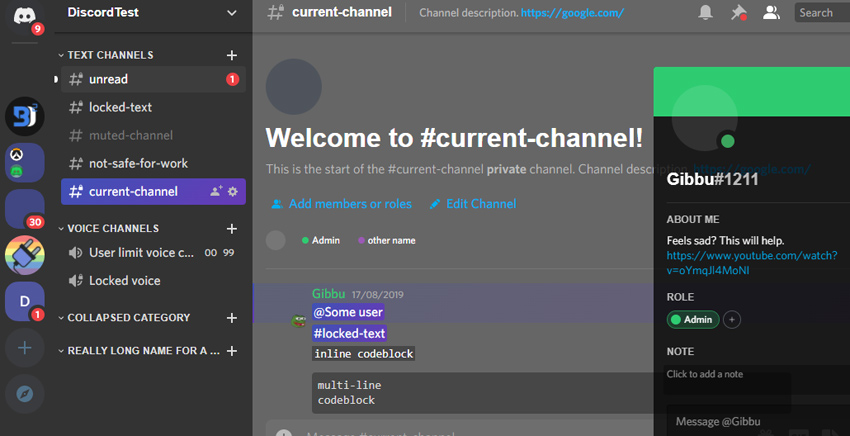Image resolution: width=850 pixels, height=436 pixels.
Task: Open pinned messages icon
Action: 738,12
